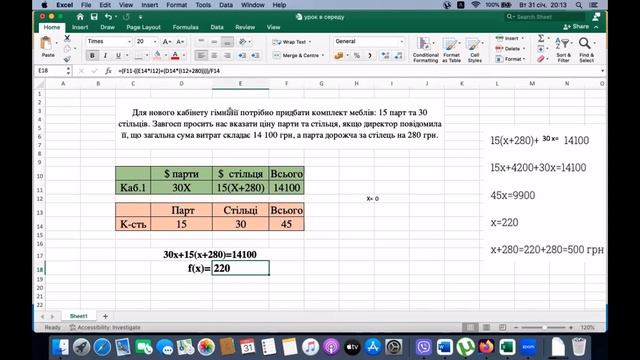The image size is (640, 360).
Task: Toggle middle vertical alignment
Action: (214, 42)
